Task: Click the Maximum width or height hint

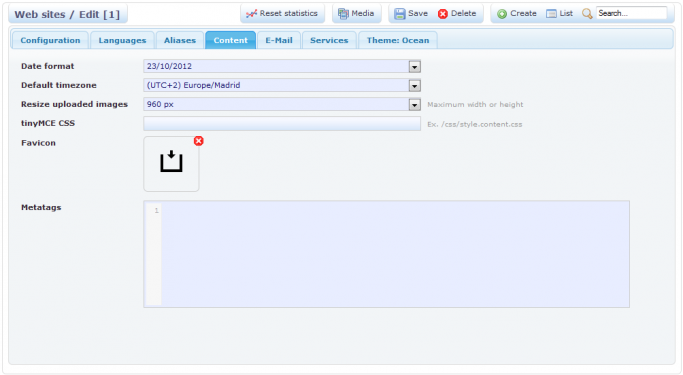Action: pos(475,105)
